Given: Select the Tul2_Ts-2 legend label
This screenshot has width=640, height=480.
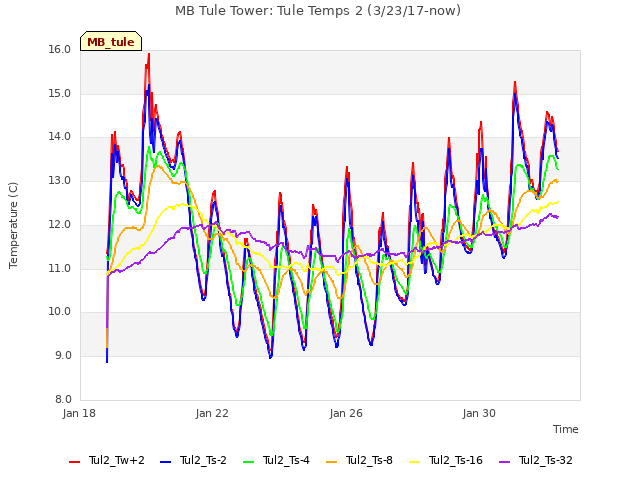Looking at the screenshot, I should point(203,460).
